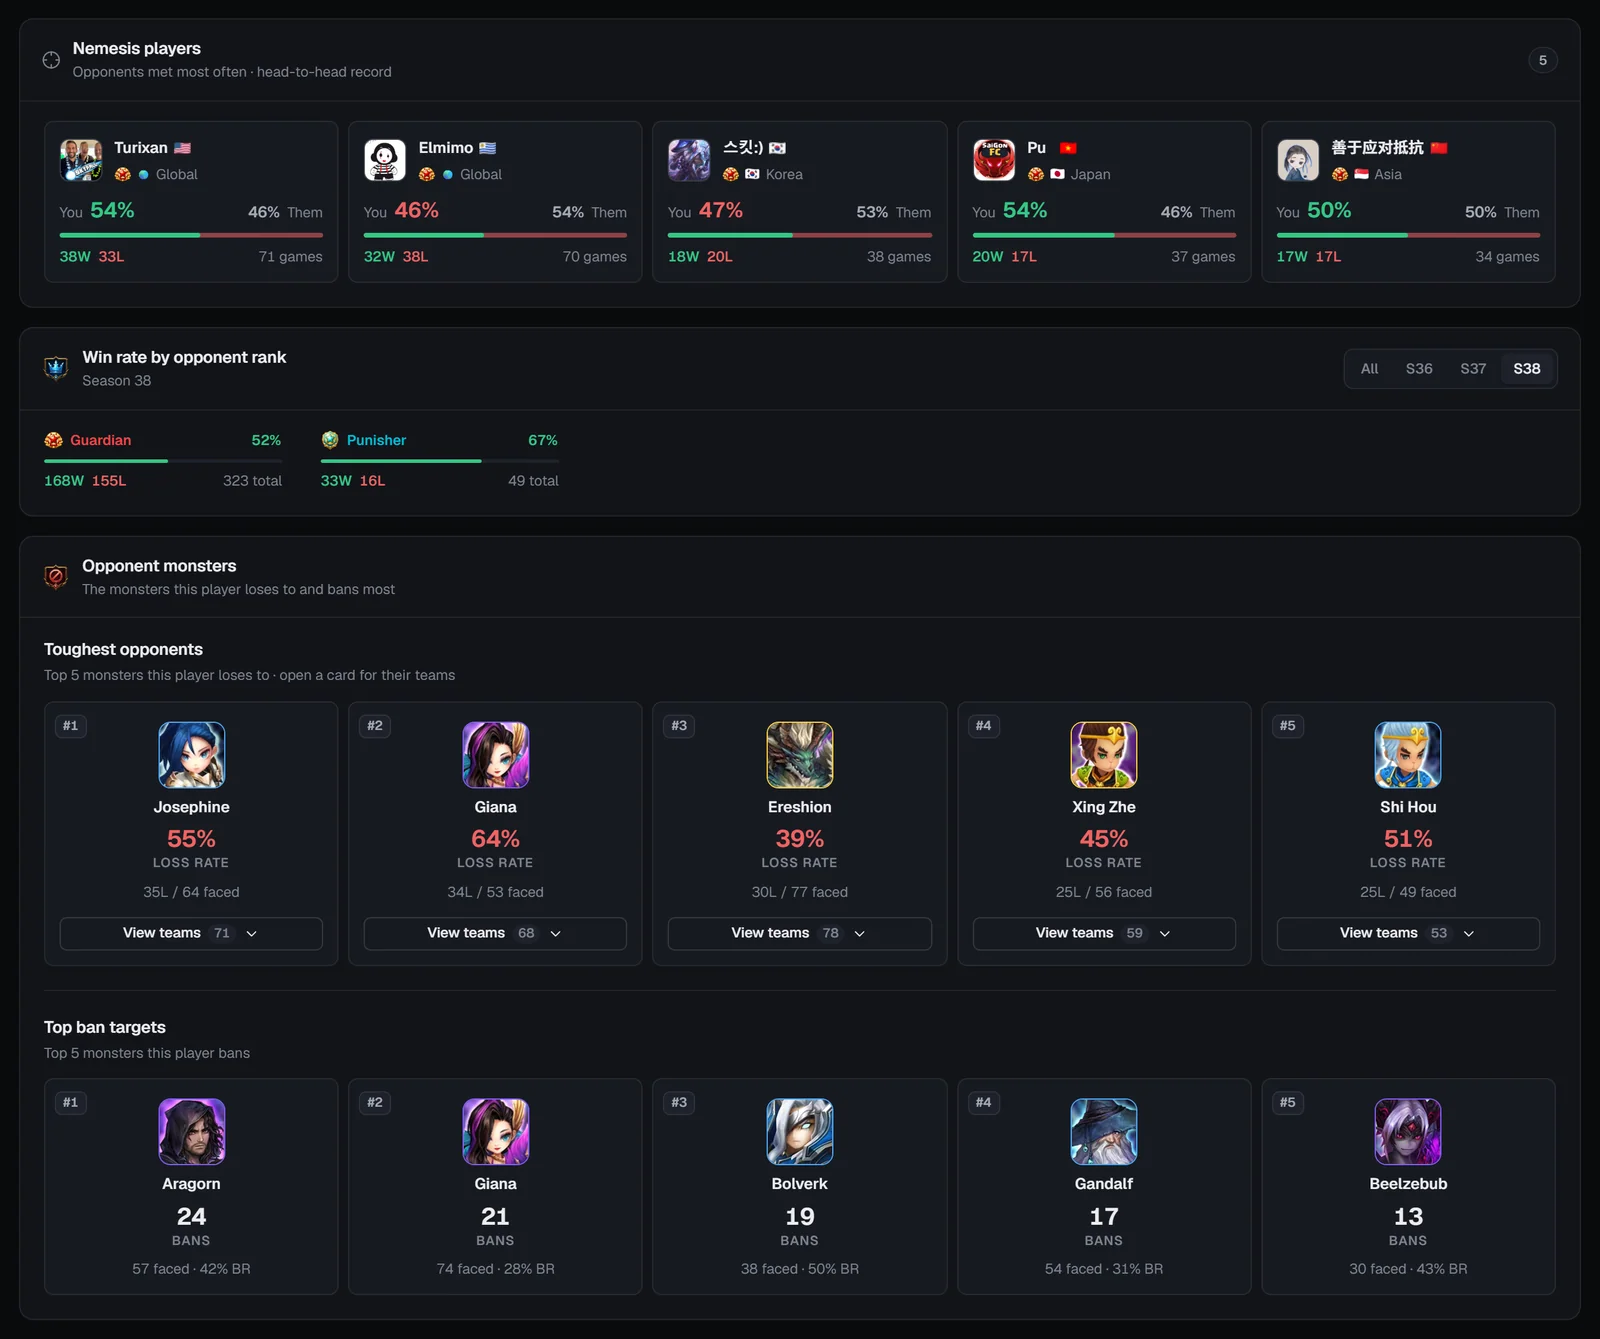The width and height of the screenshot is (1600, 1339).
Task: Click the Punisher rank icon
Action: tap(330, 440)
